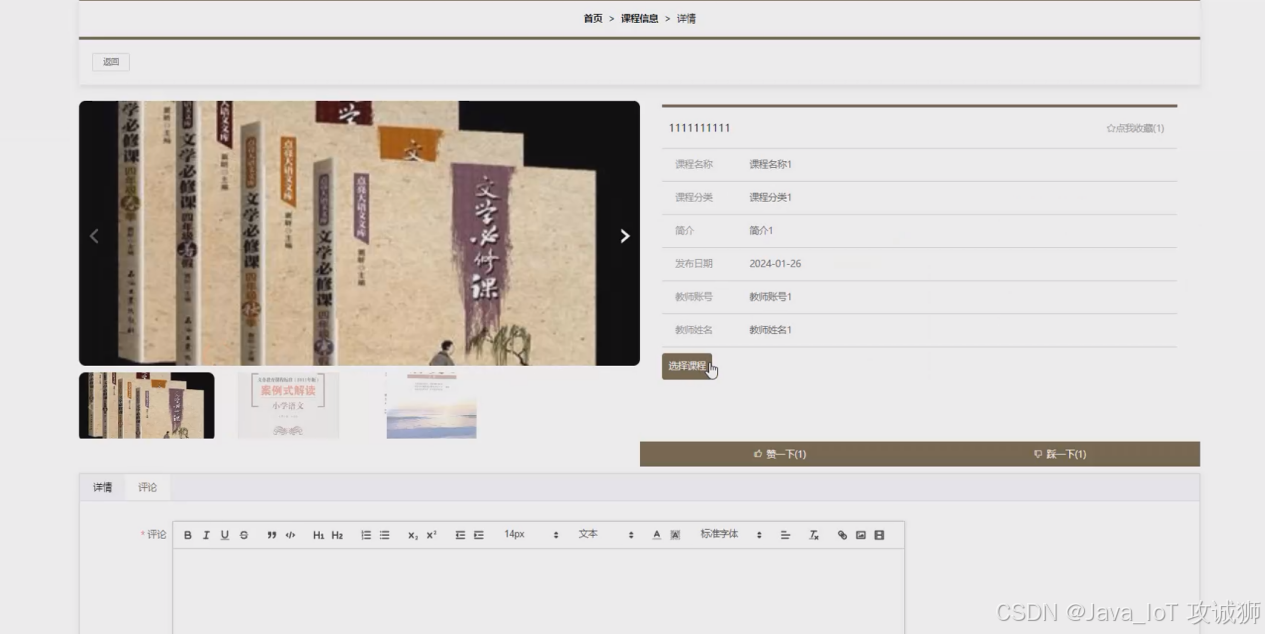This screenshot has width=1265, height=634.
Task: Select the 教师姓名1 value
Action: point(770,330)
